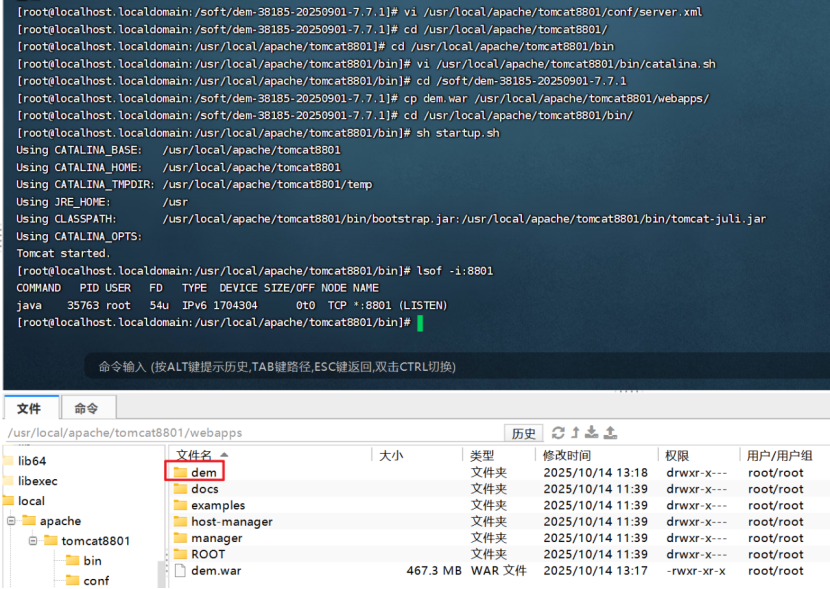Screen dimensions: 830x589
Task: Click the 2025/10/14 13:17 modified time
Action: tap(596, 570)
